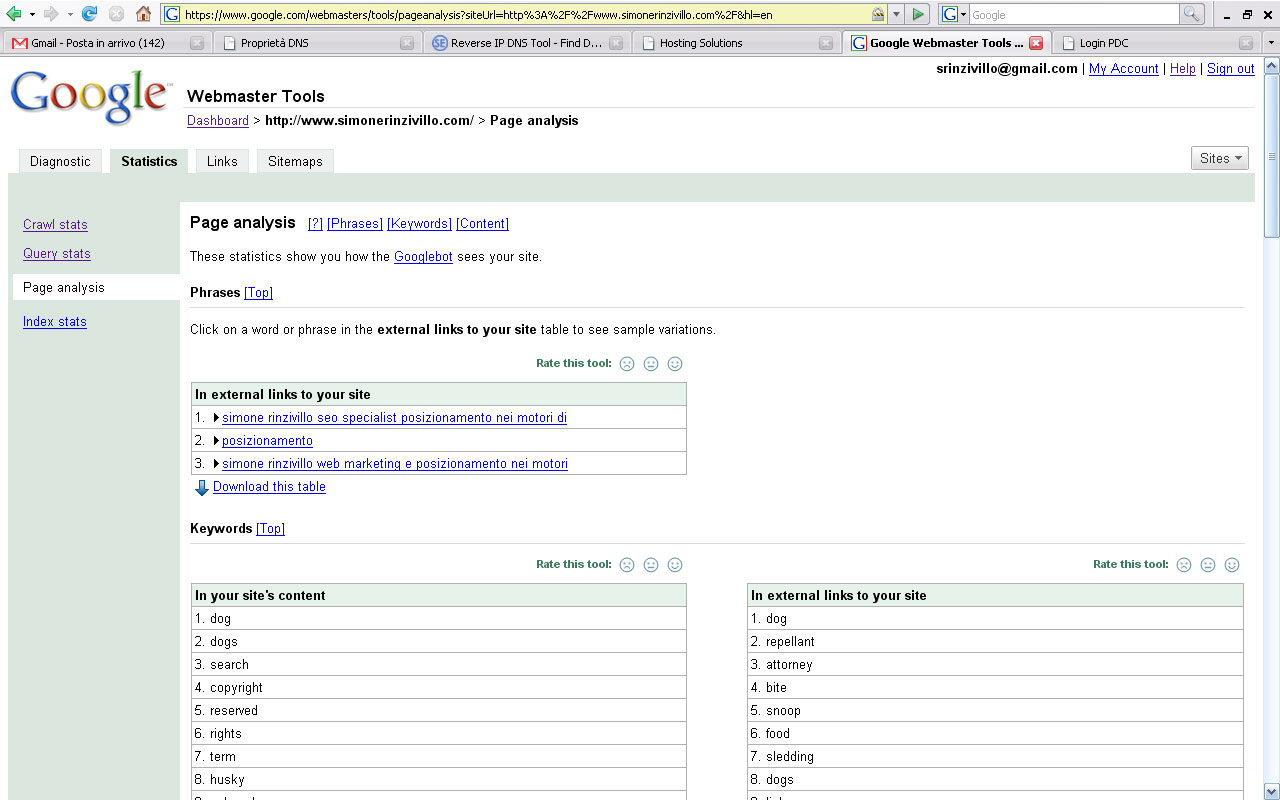Close the Gmail tab
The image size is (1280, 800).
(197, 43)
